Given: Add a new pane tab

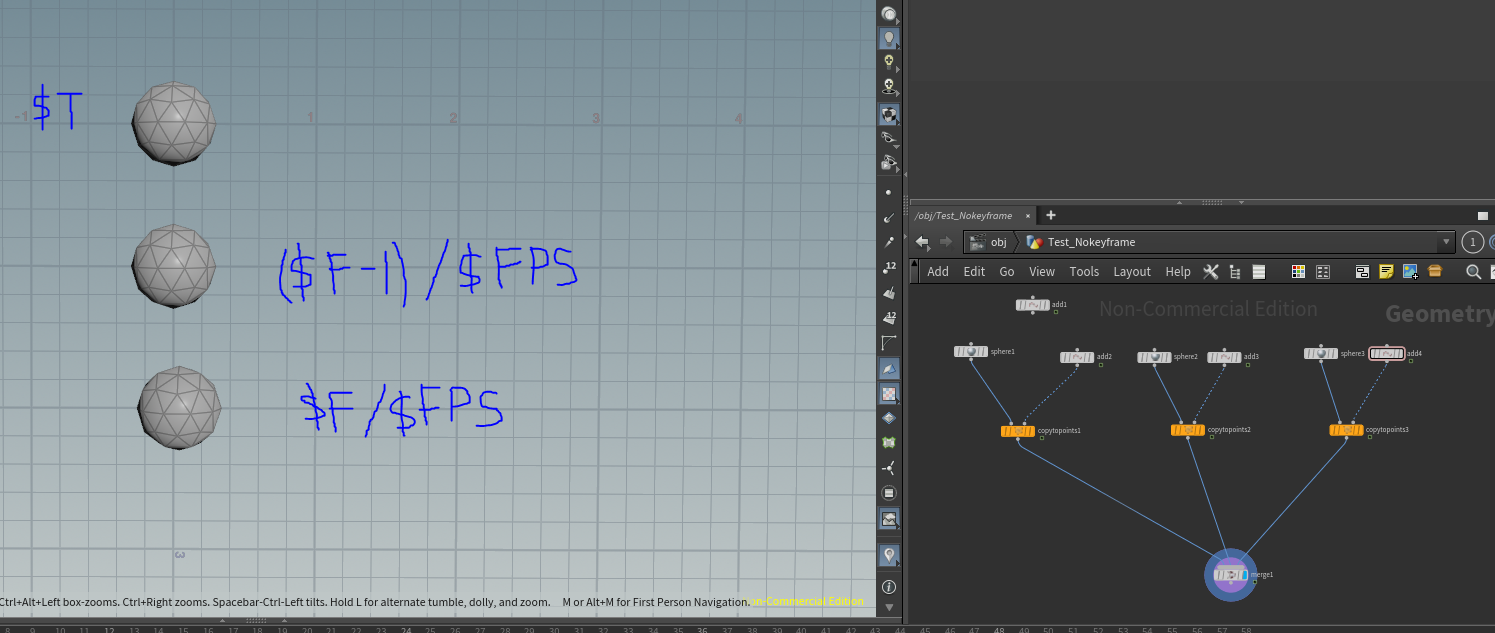Looking at the screenshot, I should click(1050, 215).
